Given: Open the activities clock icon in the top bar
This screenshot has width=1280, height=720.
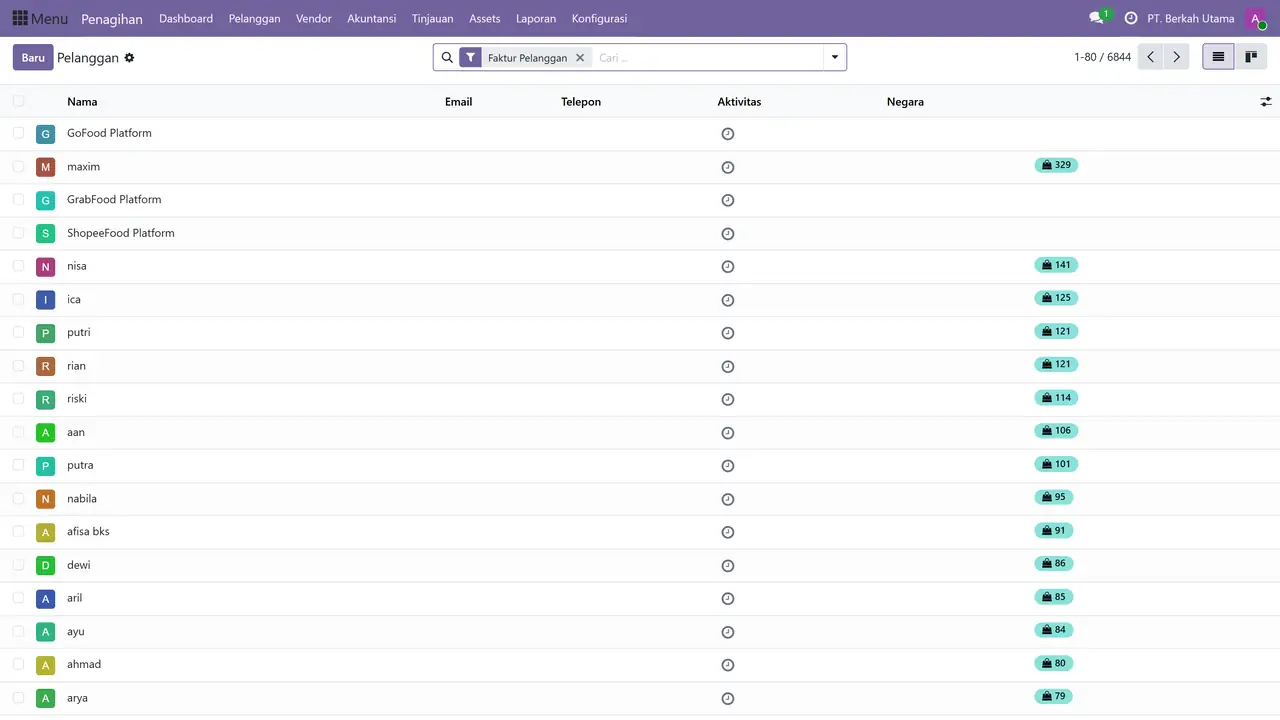Looking at the screenshot, I should click(x=1131, y=18).
